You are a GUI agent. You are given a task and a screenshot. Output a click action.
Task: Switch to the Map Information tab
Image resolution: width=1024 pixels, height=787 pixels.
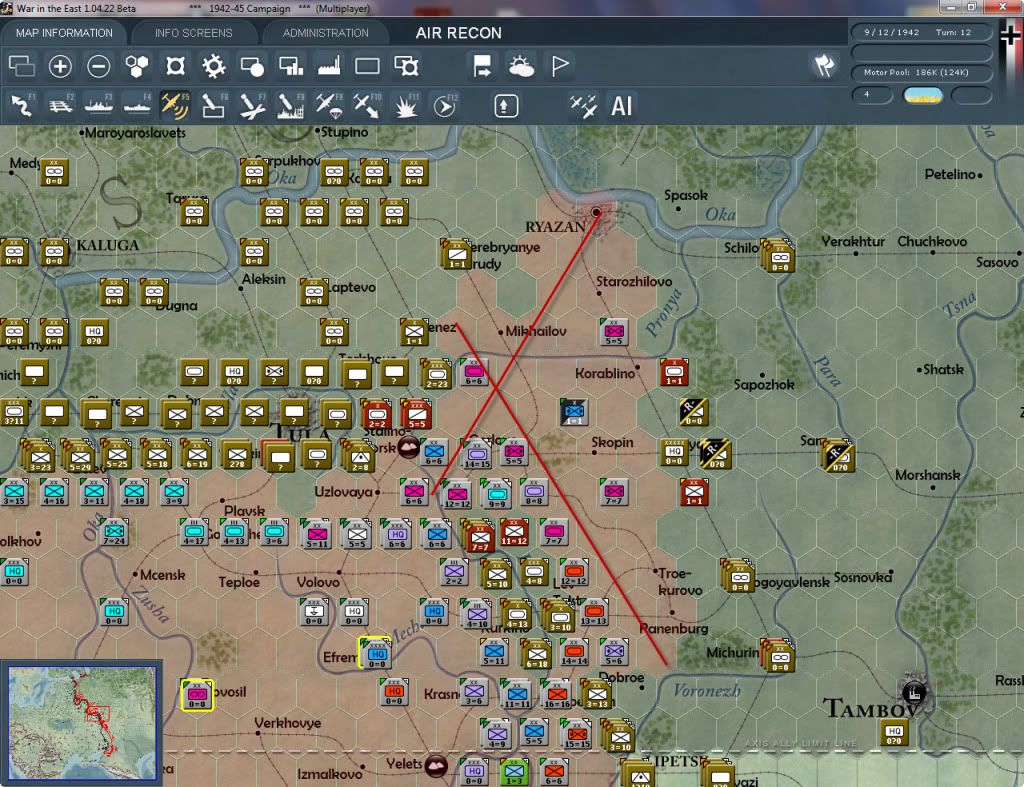pos(64,33)
